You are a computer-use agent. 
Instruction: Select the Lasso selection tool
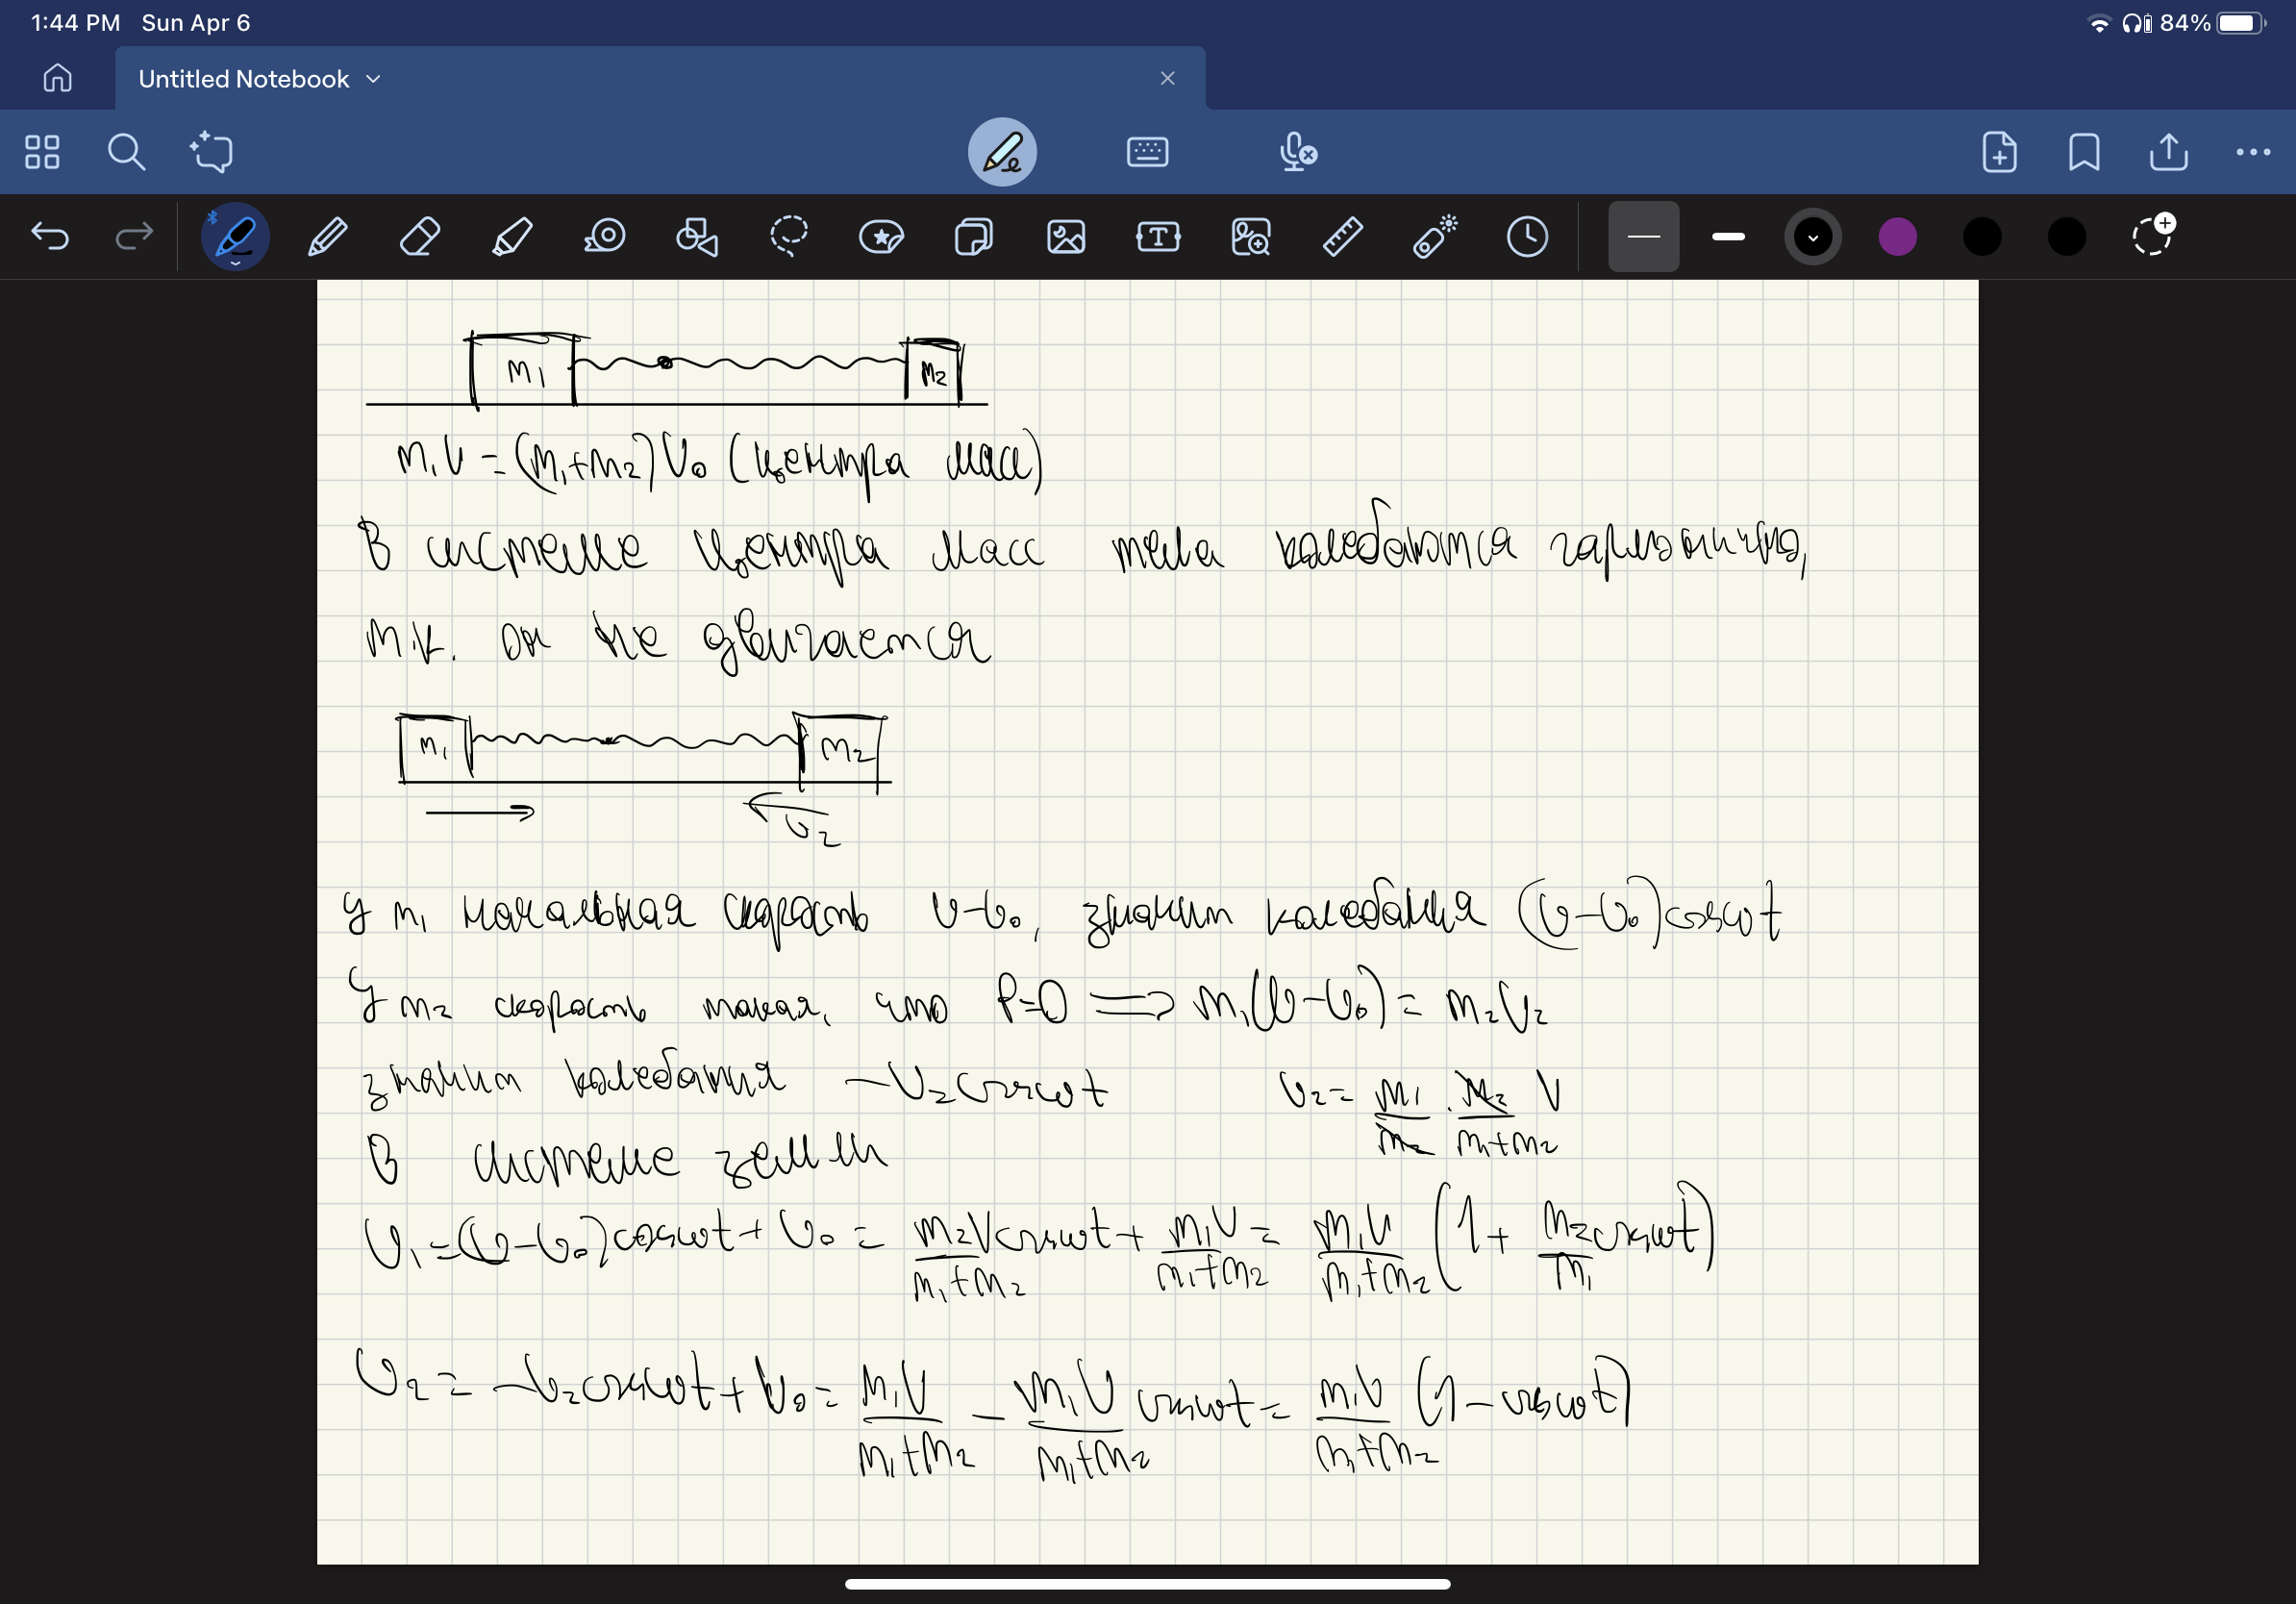click(789, 237)
